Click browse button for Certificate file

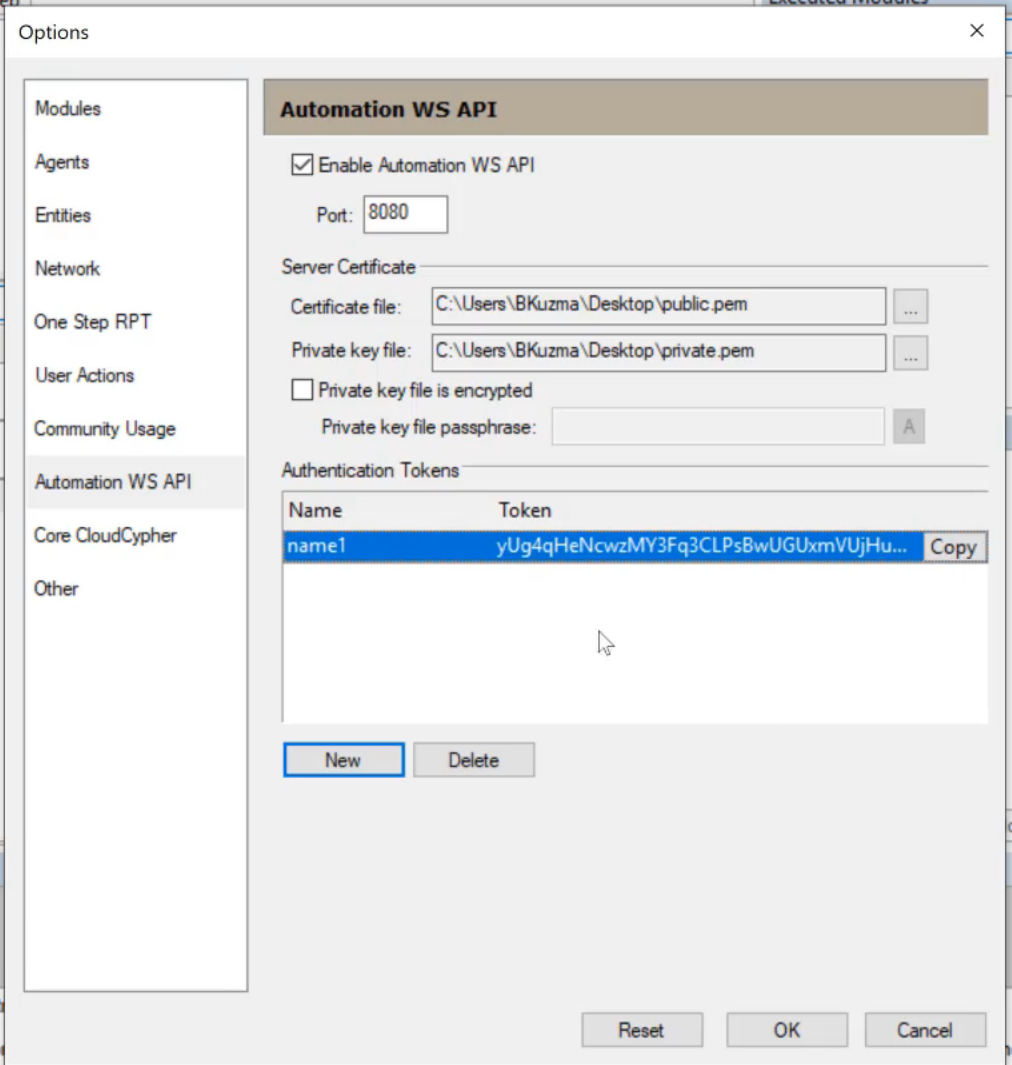pos(910,307)
